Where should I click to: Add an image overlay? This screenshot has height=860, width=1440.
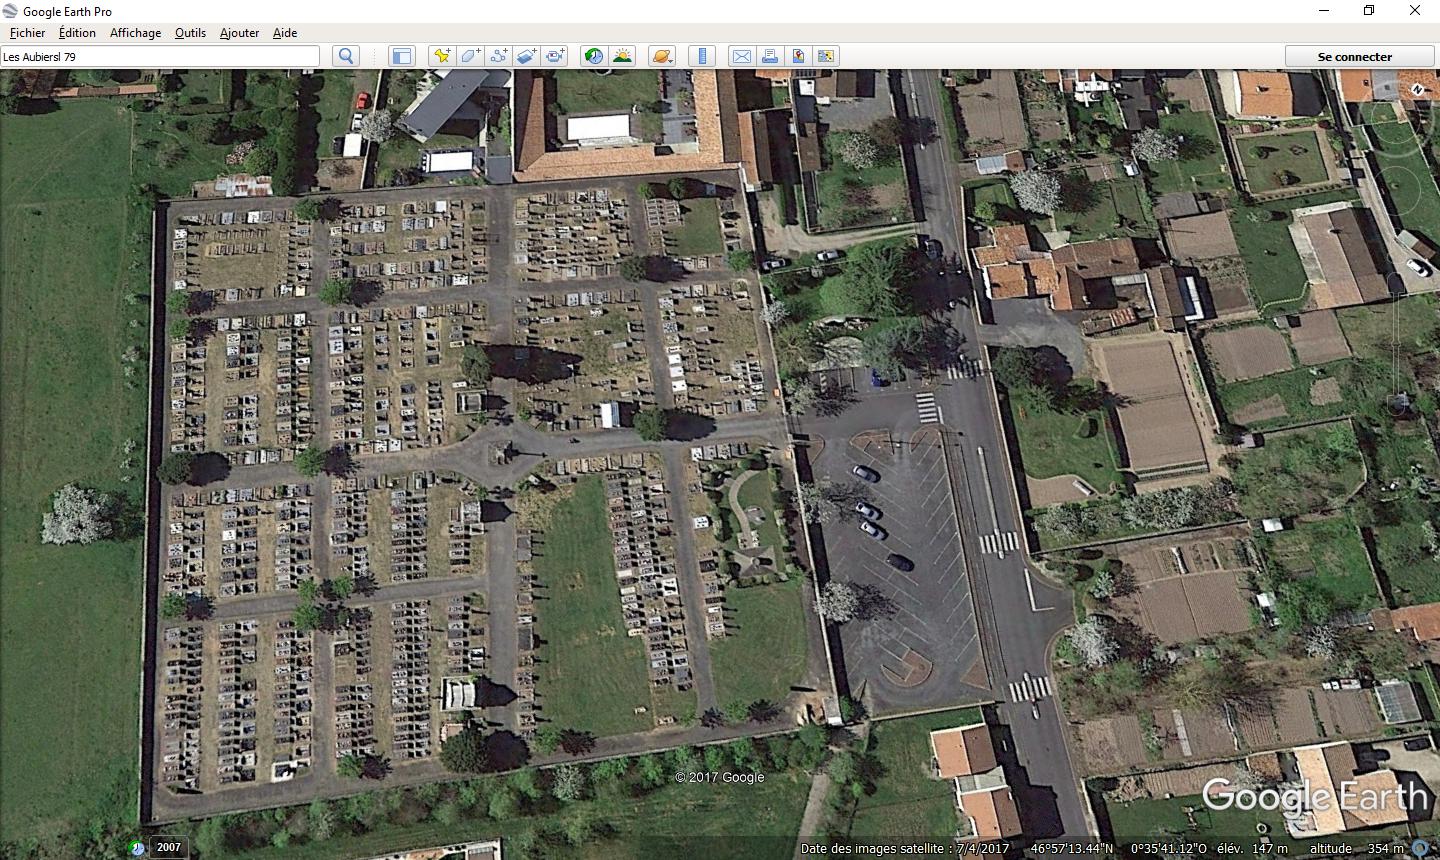click(x=526, y=56)
